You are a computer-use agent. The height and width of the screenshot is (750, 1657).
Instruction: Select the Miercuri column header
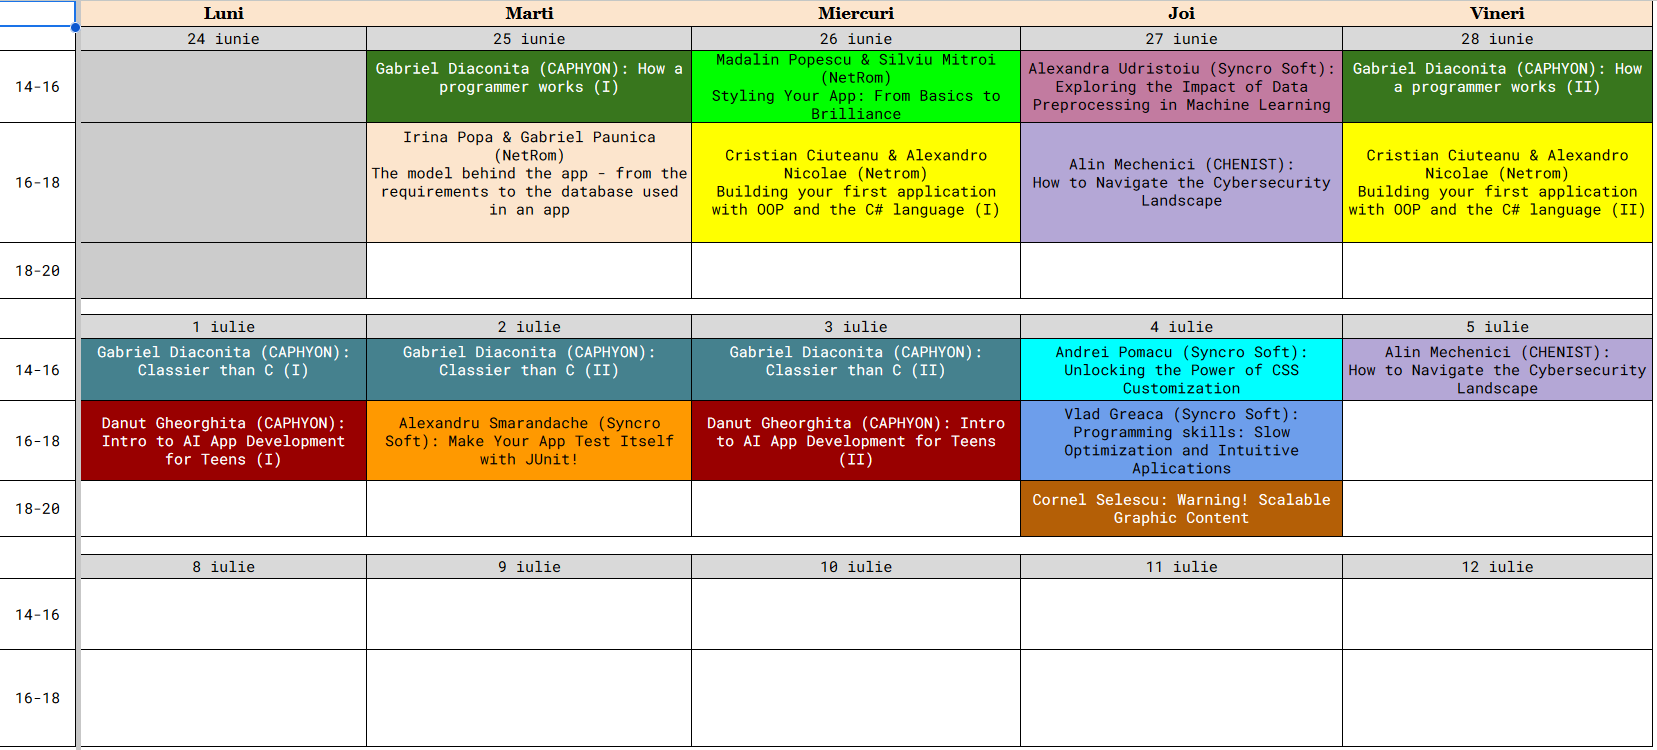[856, 13]
